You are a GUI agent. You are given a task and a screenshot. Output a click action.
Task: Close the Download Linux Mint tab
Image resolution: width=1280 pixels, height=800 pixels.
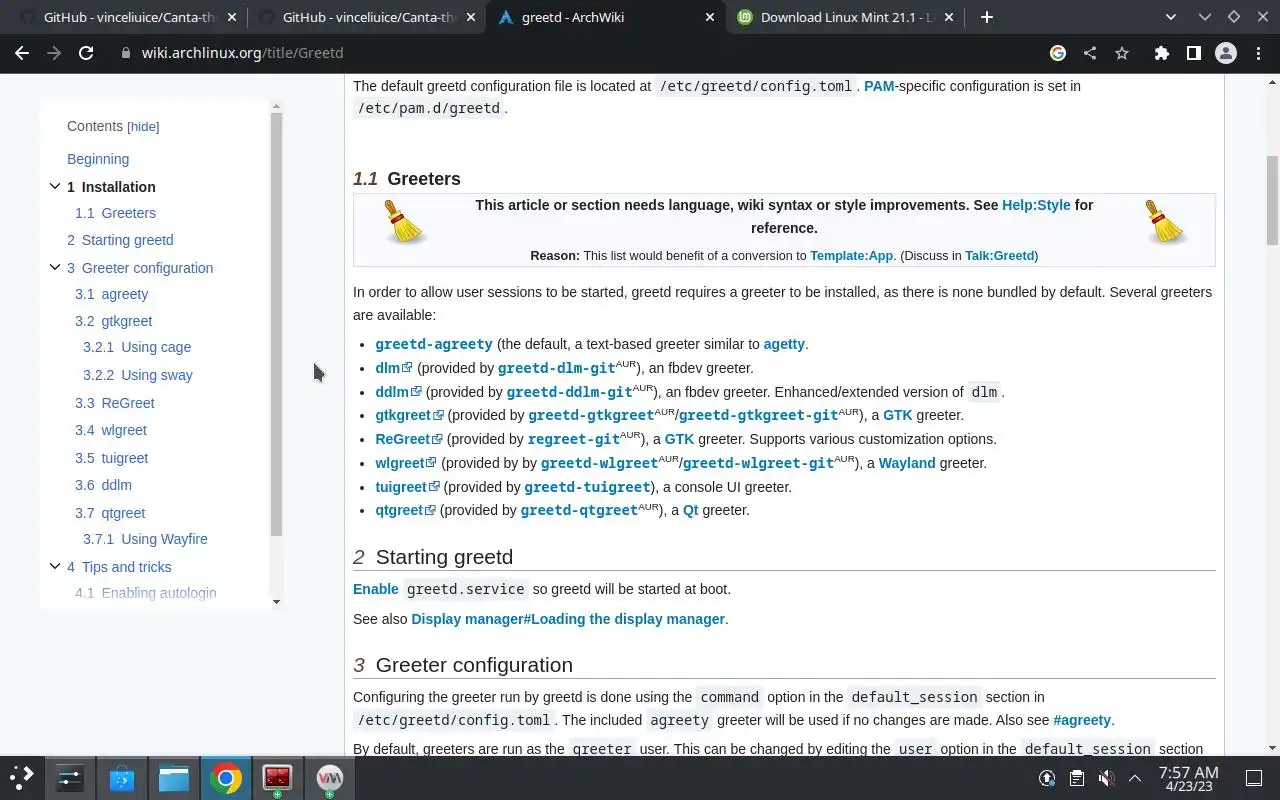click(949, 17)
